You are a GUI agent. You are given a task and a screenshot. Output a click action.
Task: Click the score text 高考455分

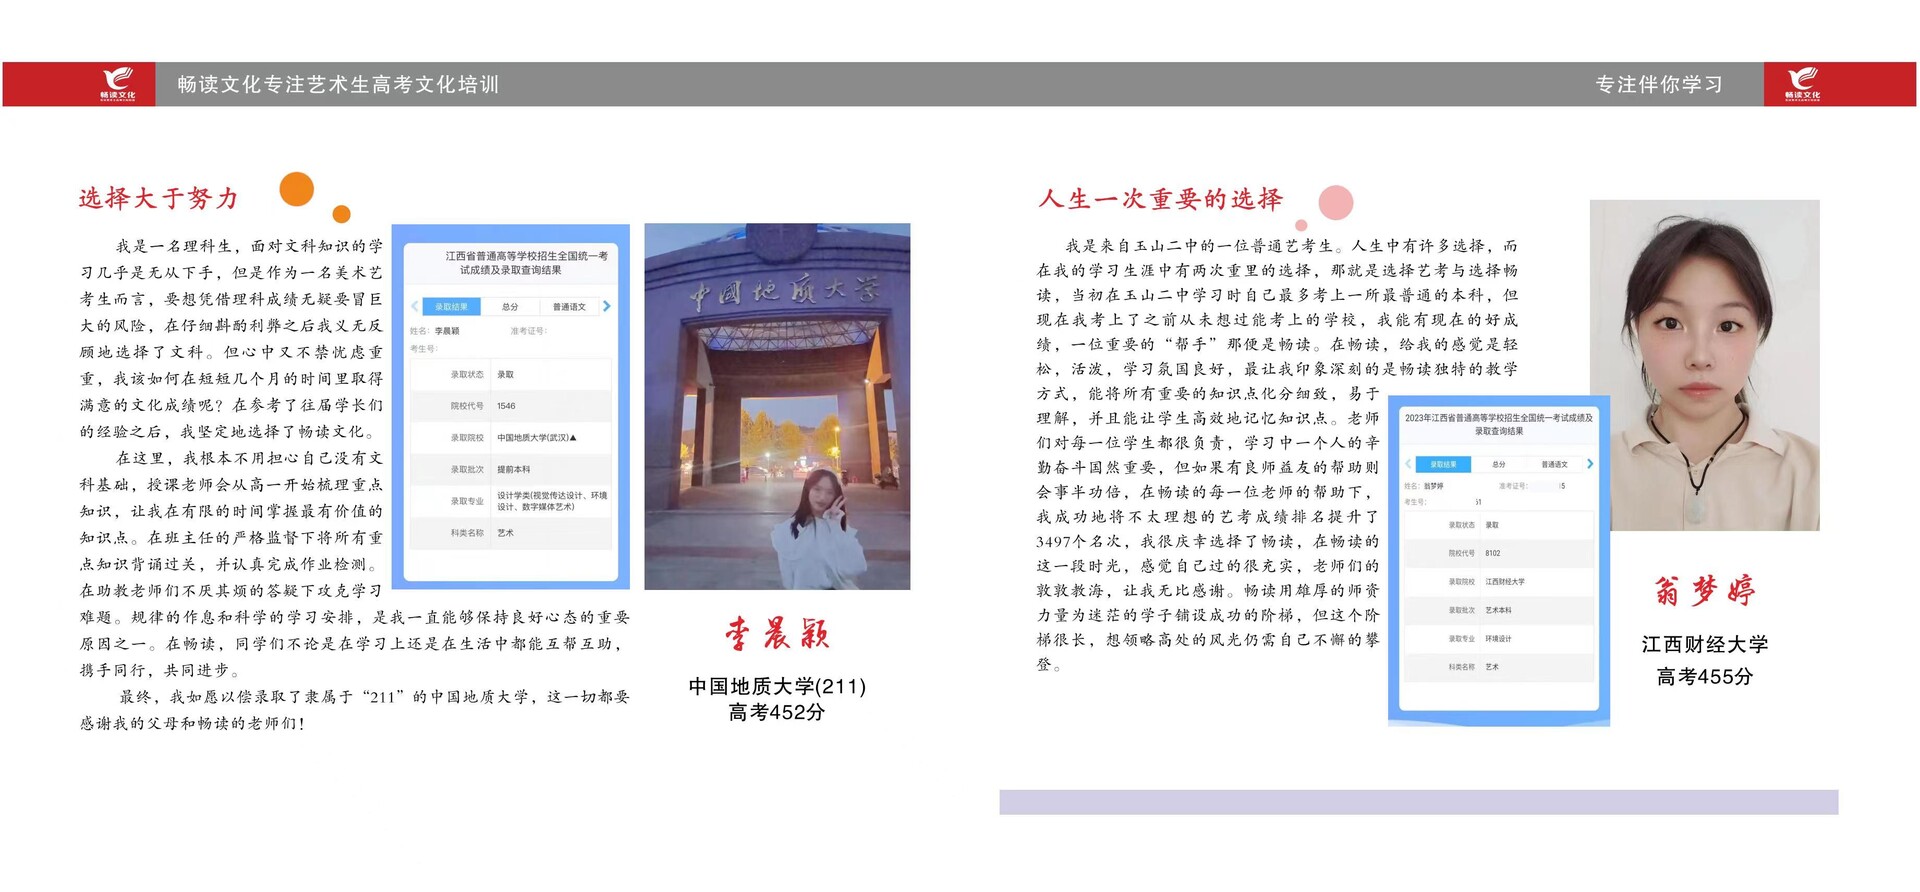point(1704,676)
